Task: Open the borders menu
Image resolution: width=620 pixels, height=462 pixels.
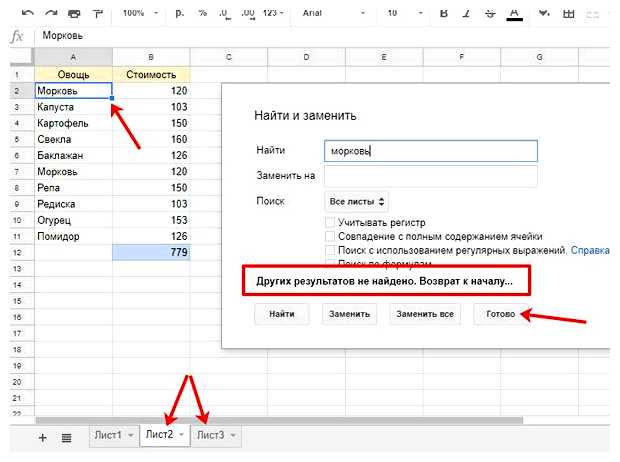Action: click(x=569, y=14)
